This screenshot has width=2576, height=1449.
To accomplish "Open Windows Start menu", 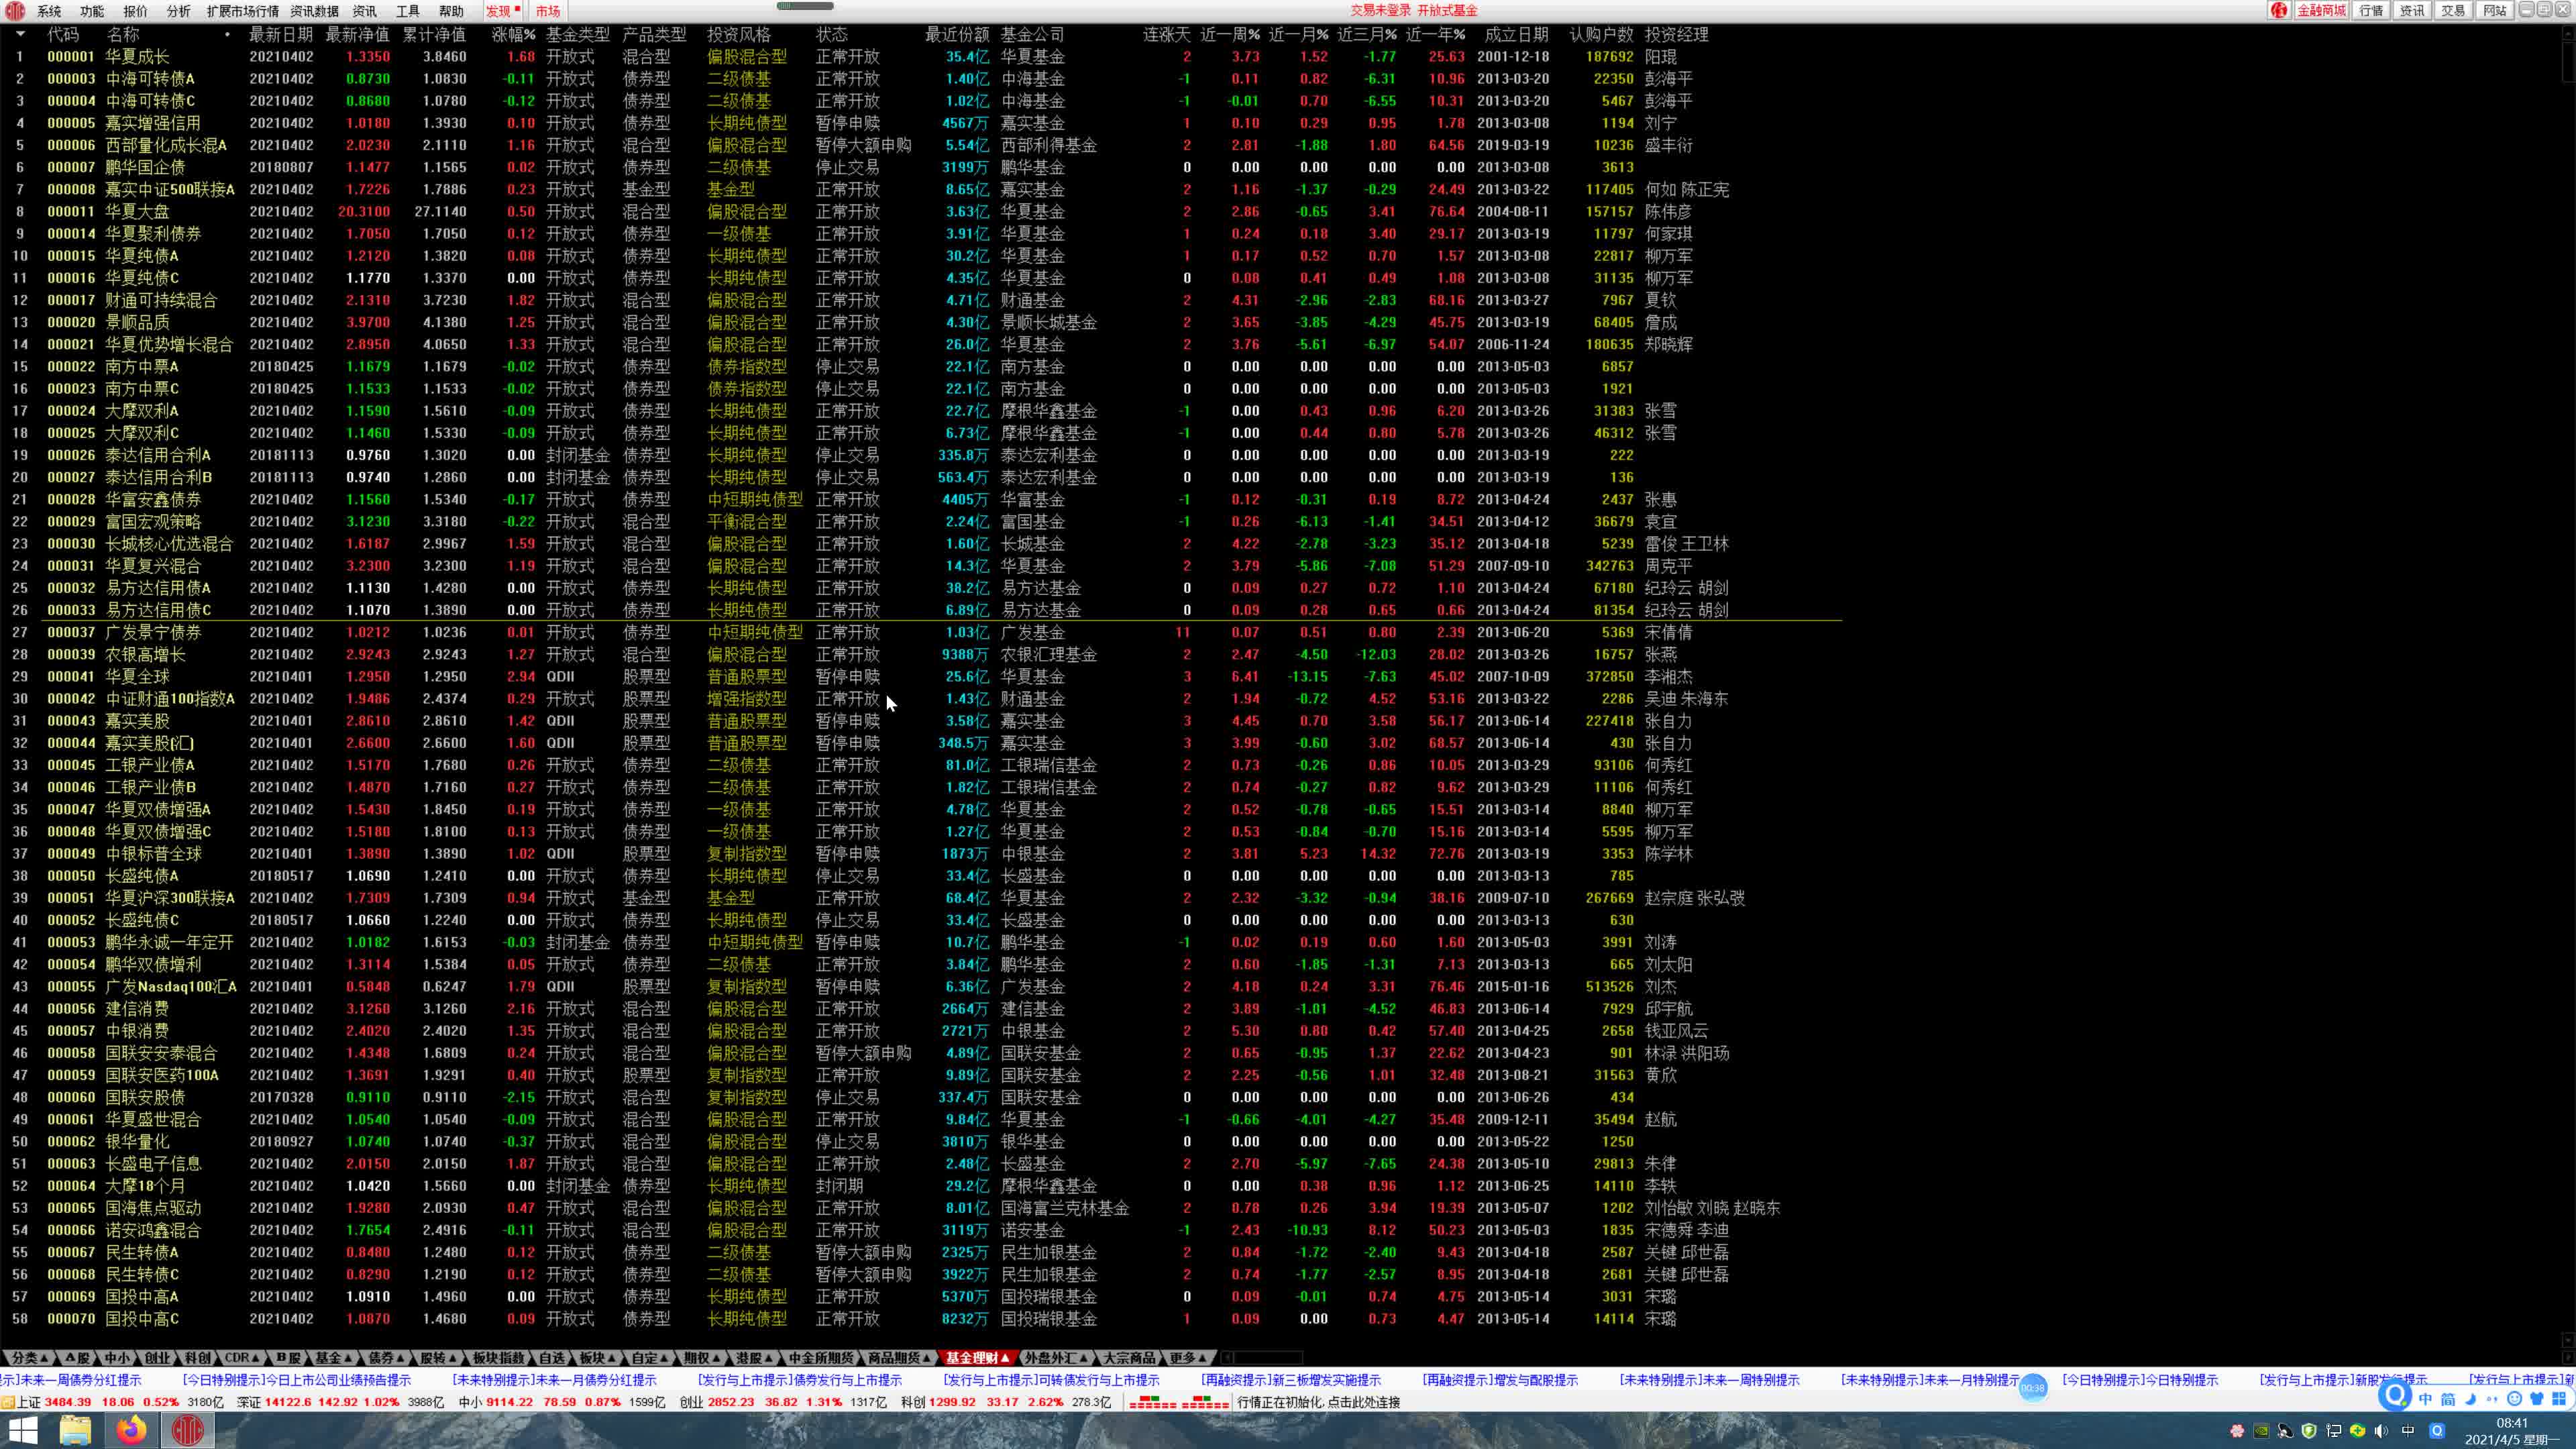I will coord(22,1430).
